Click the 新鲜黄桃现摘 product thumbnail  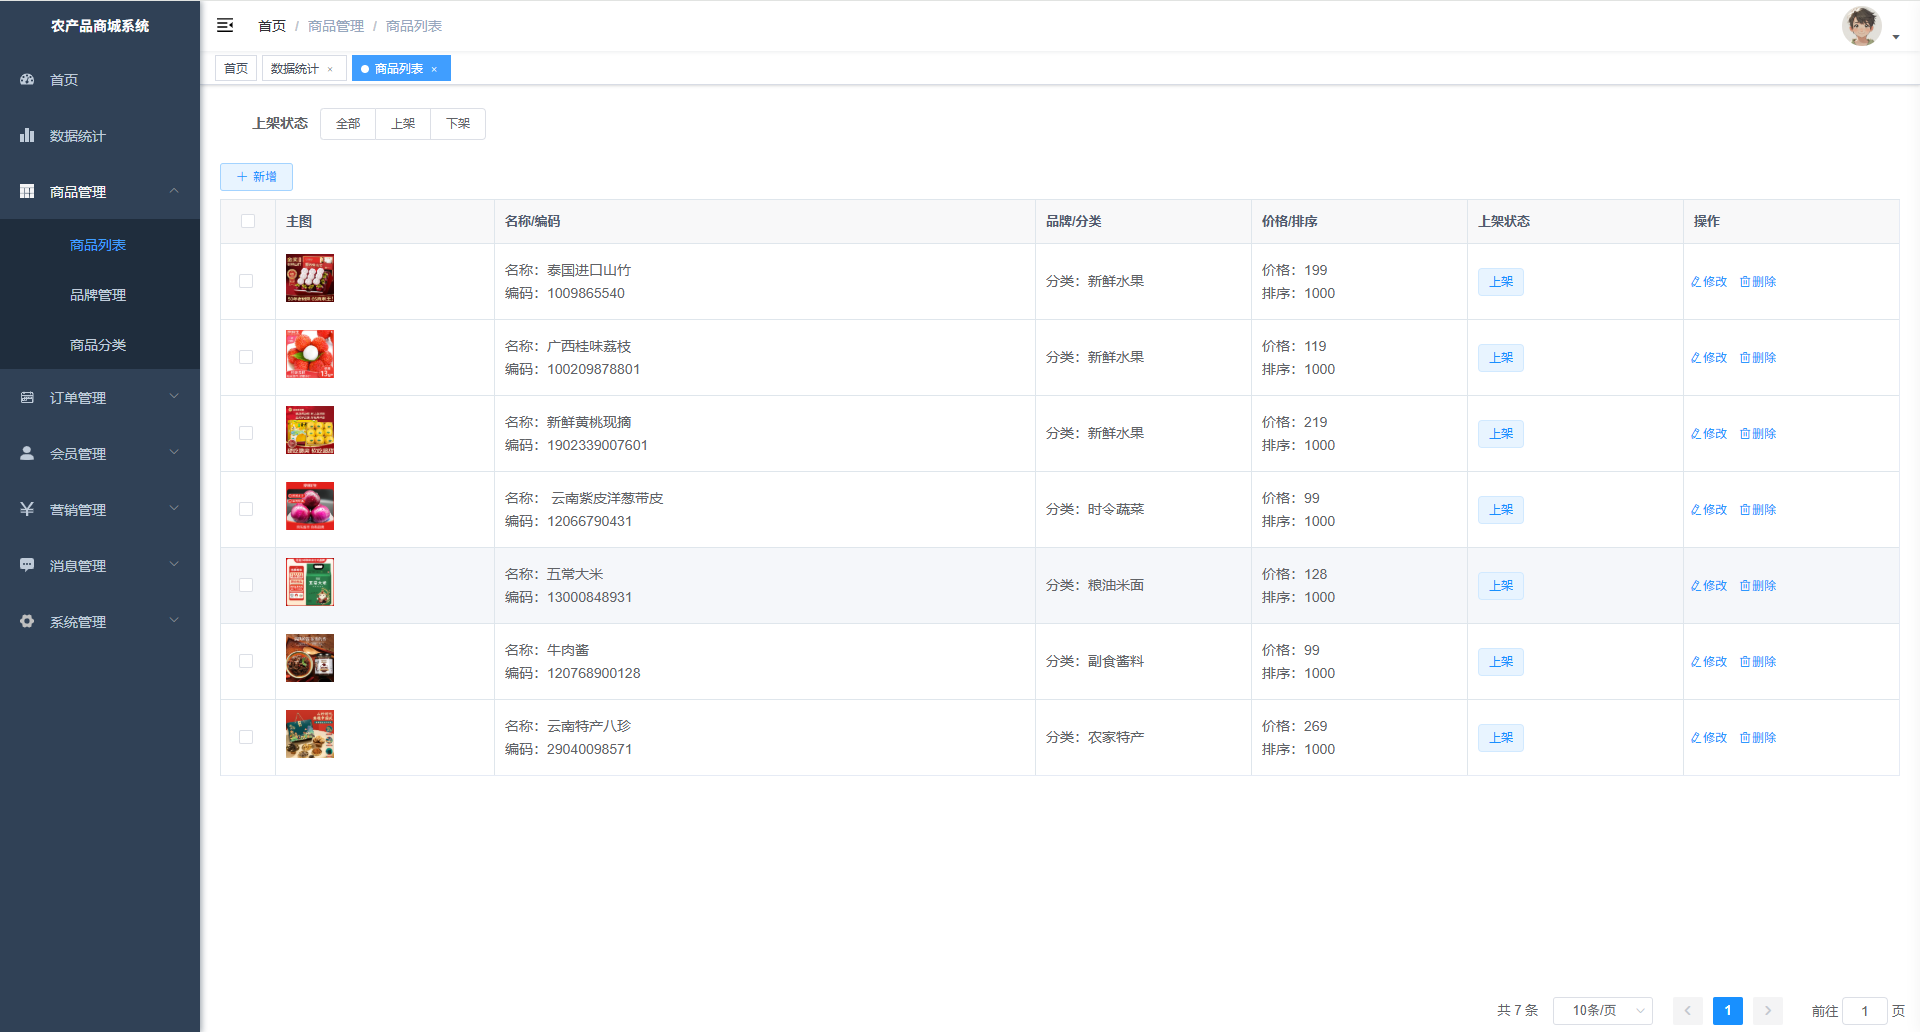(310, 430)
